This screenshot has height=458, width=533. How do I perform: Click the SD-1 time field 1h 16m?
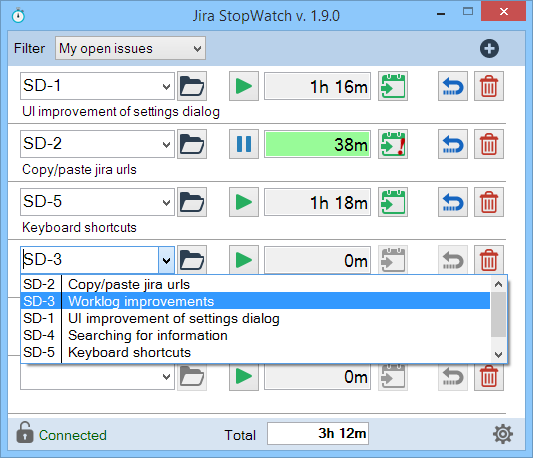coord(317,86)
